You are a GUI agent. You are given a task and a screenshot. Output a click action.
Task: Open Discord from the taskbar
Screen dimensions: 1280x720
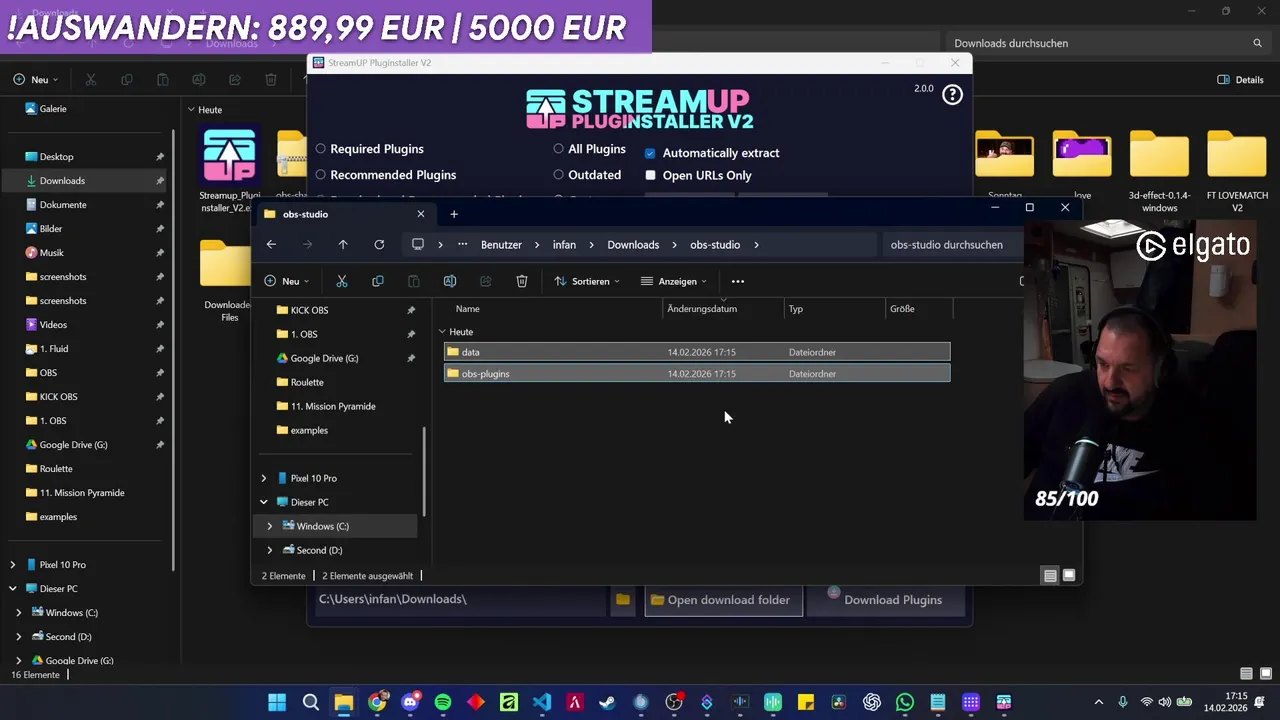click(x=410, y=702)
